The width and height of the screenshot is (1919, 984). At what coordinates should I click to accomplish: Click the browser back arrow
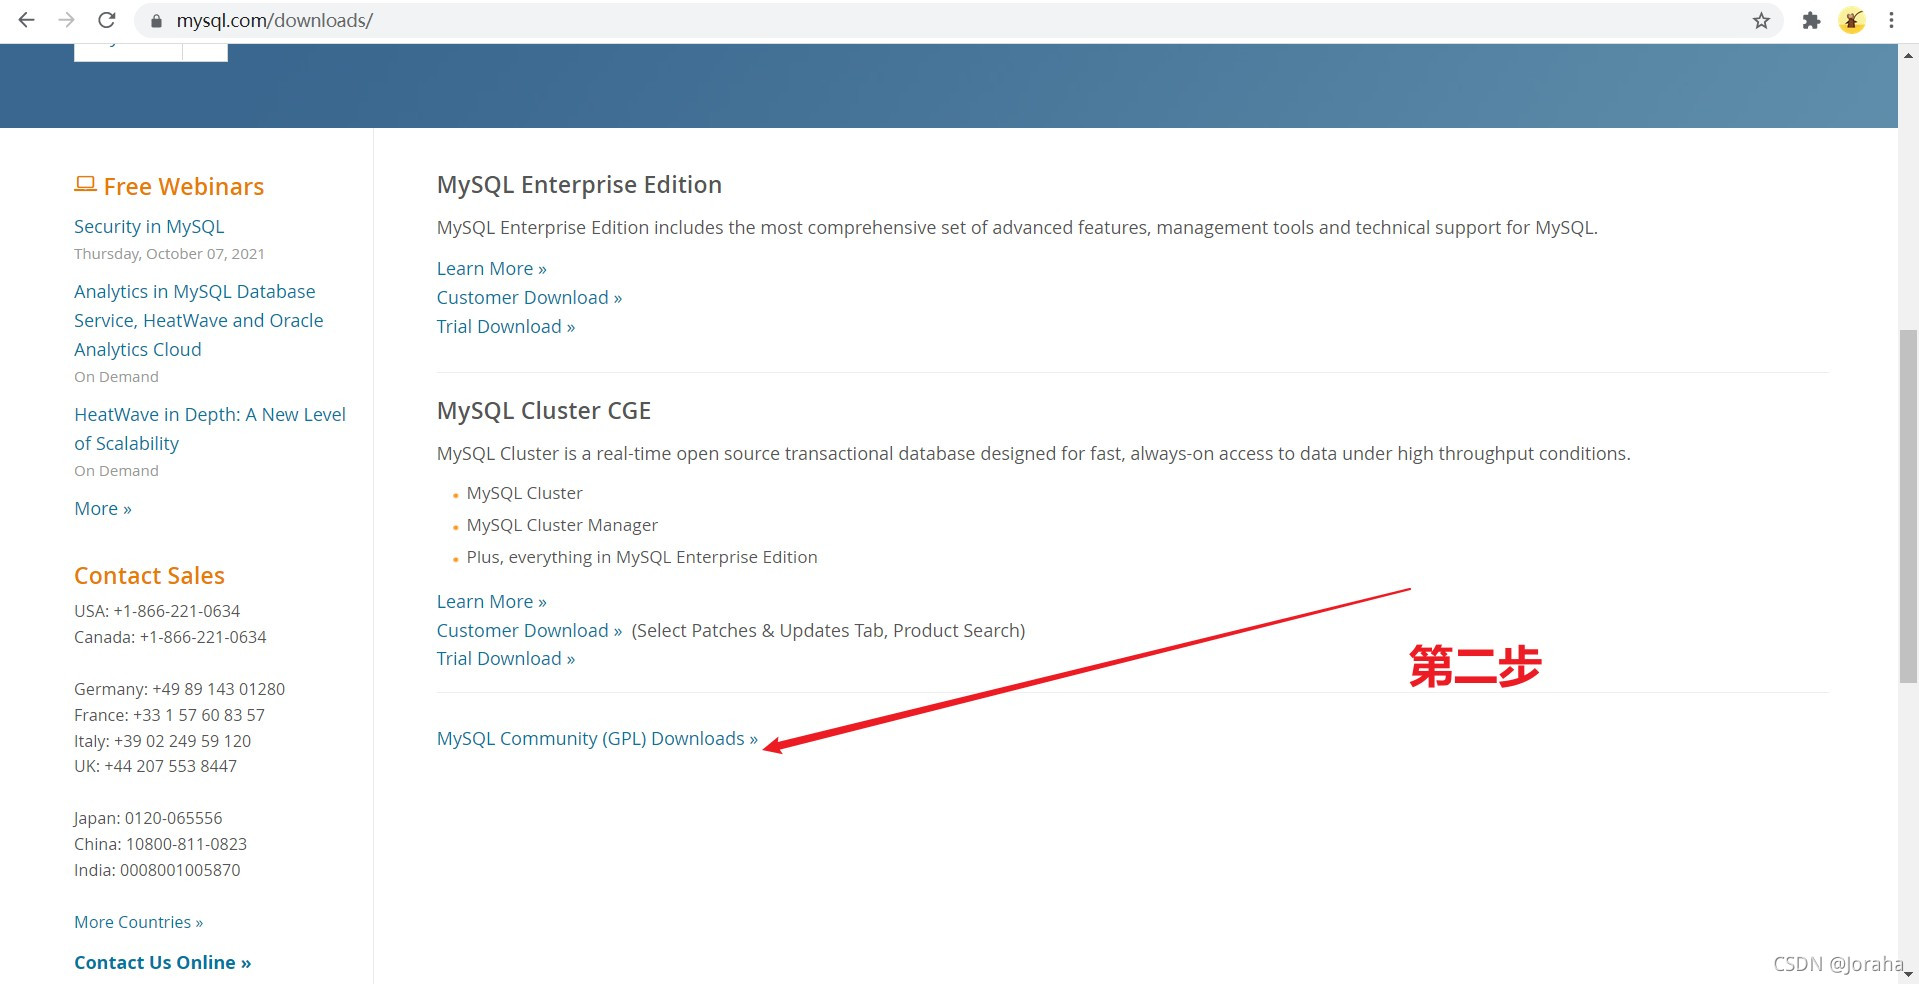[26, 20]
